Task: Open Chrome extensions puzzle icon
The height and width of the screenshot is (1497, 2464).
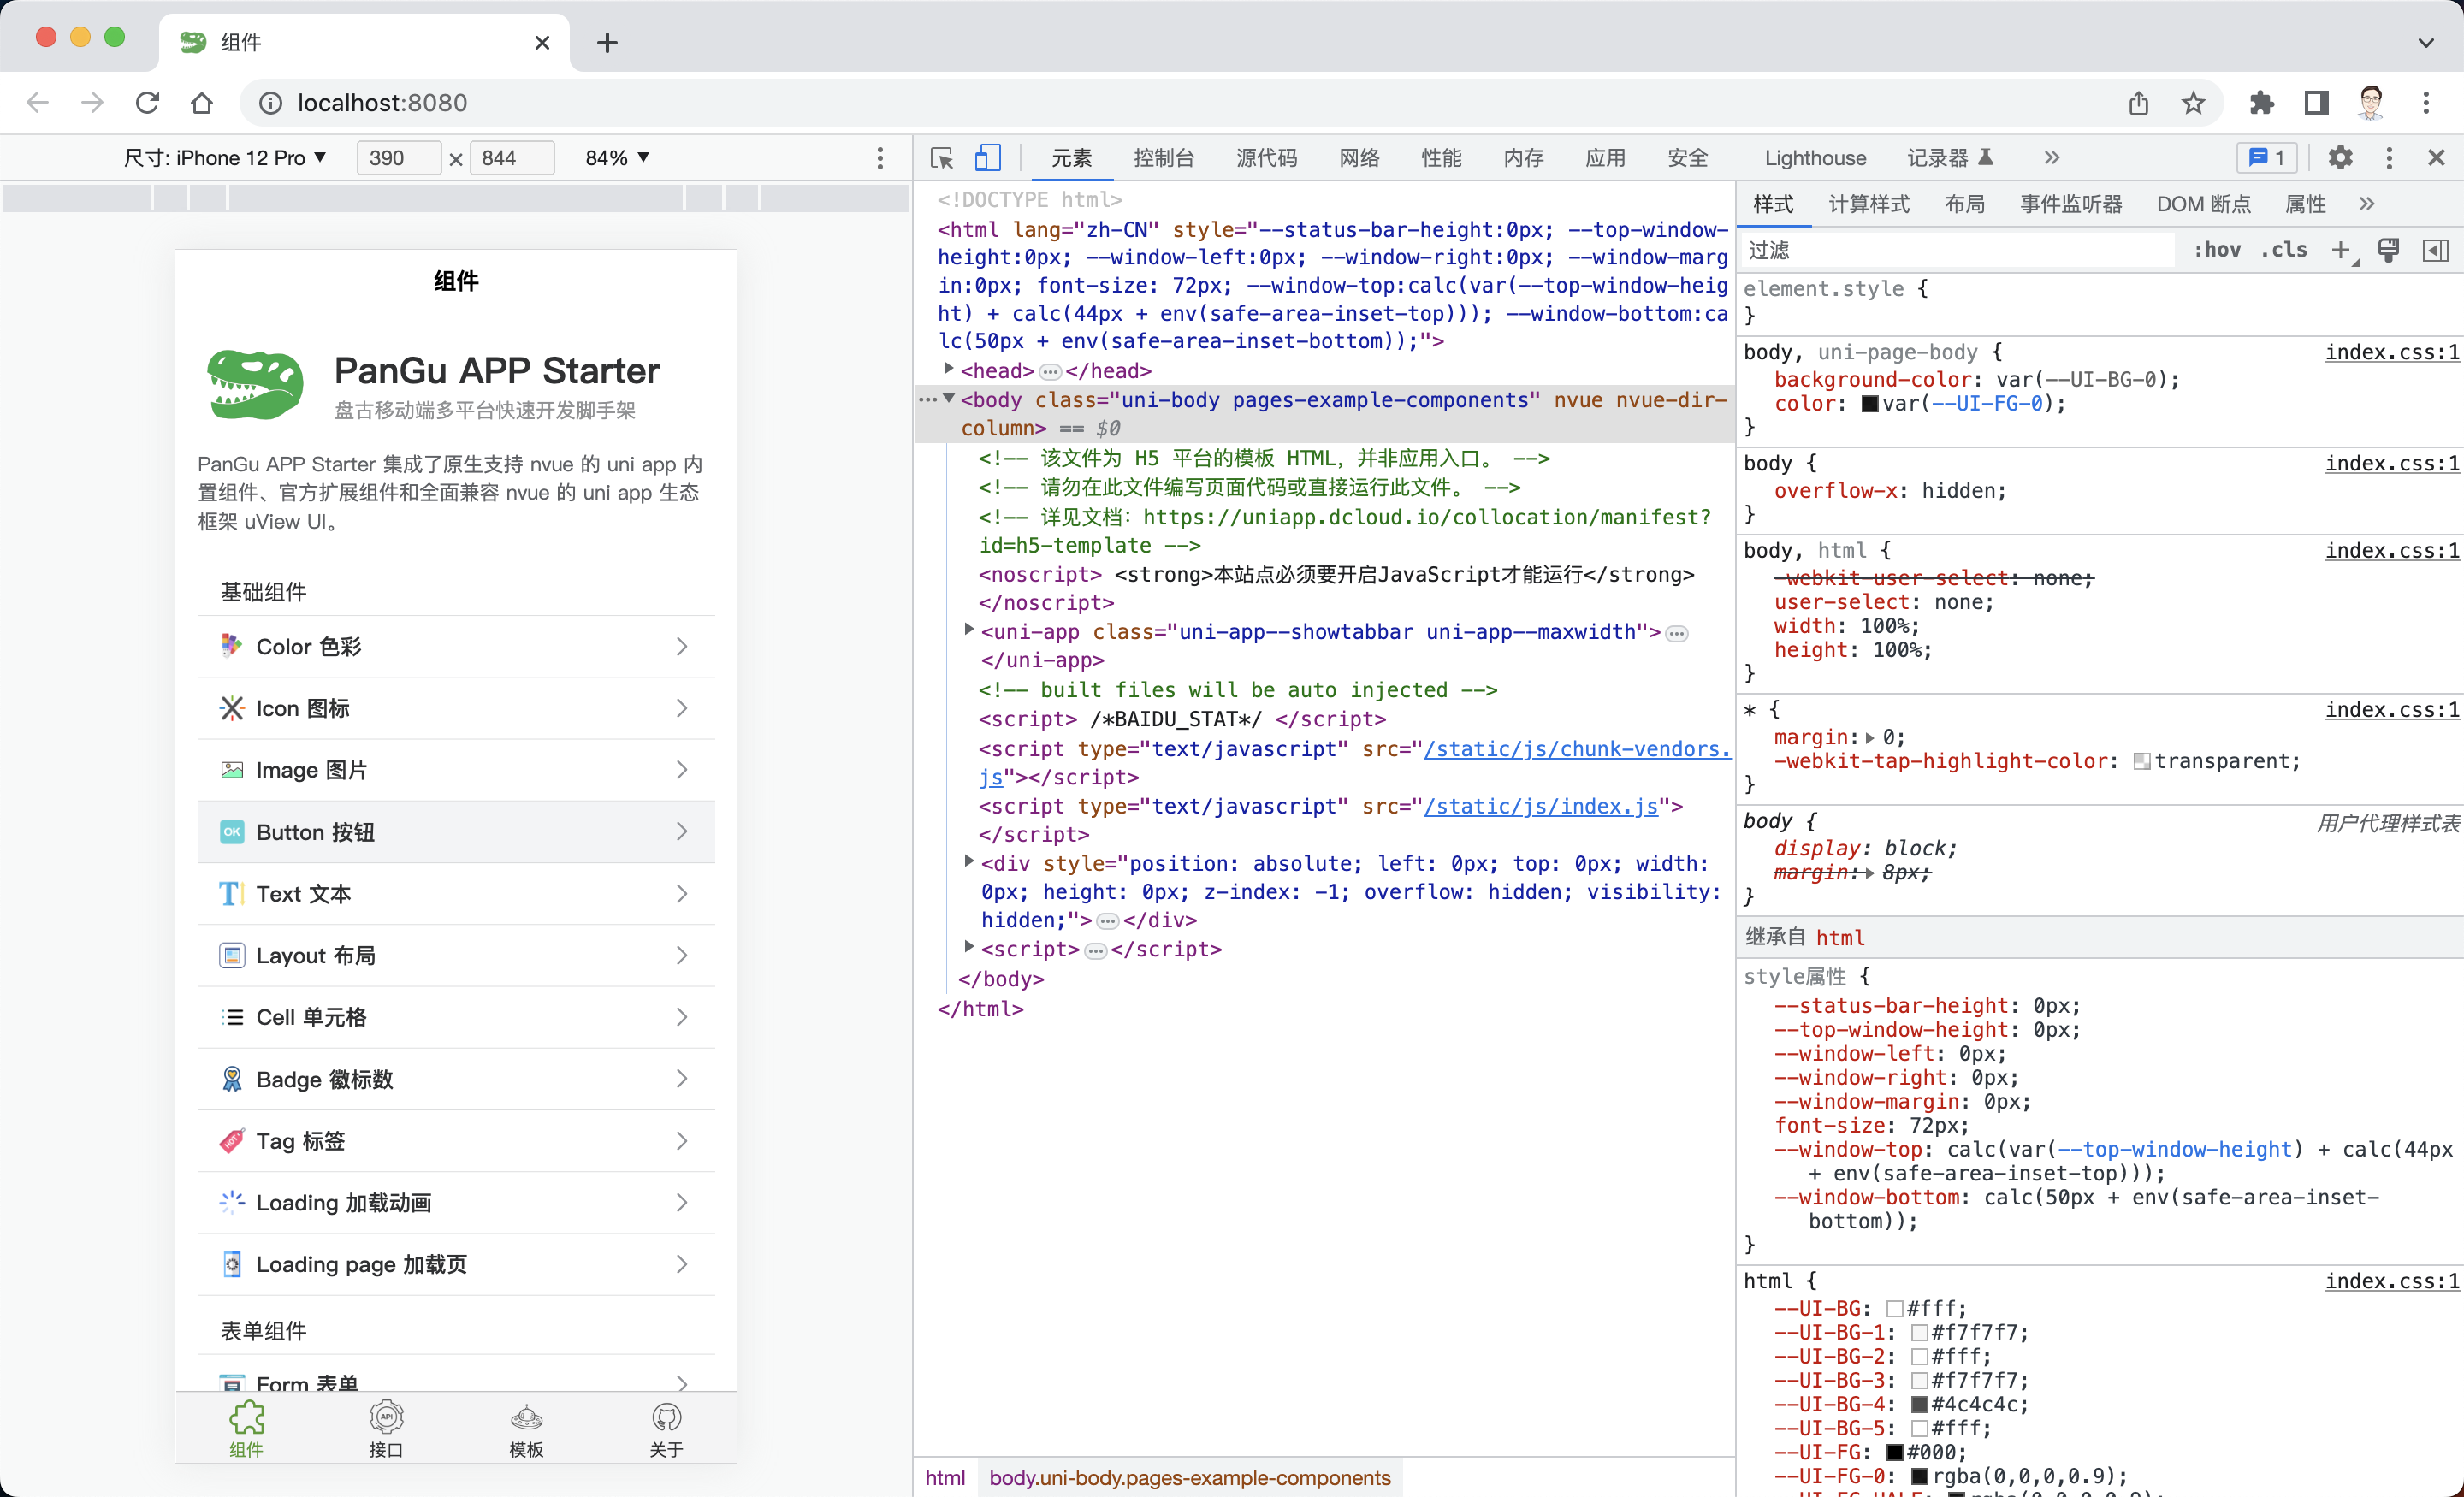Action: 2261,103
